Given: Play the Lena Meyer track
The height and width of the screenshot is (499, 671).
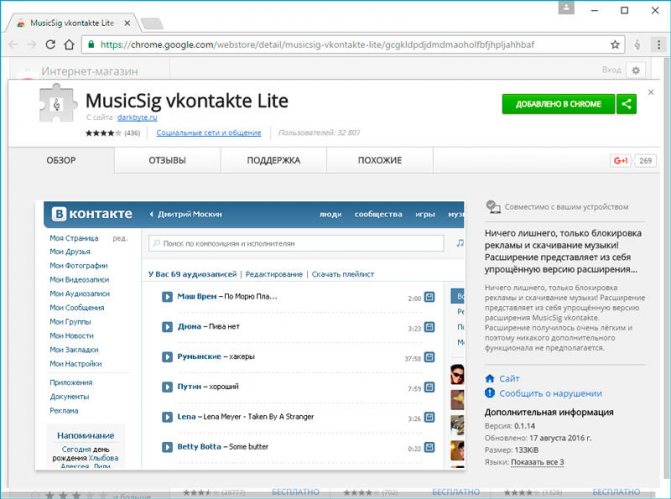Looking at the screenshot, I should [167, 417].
